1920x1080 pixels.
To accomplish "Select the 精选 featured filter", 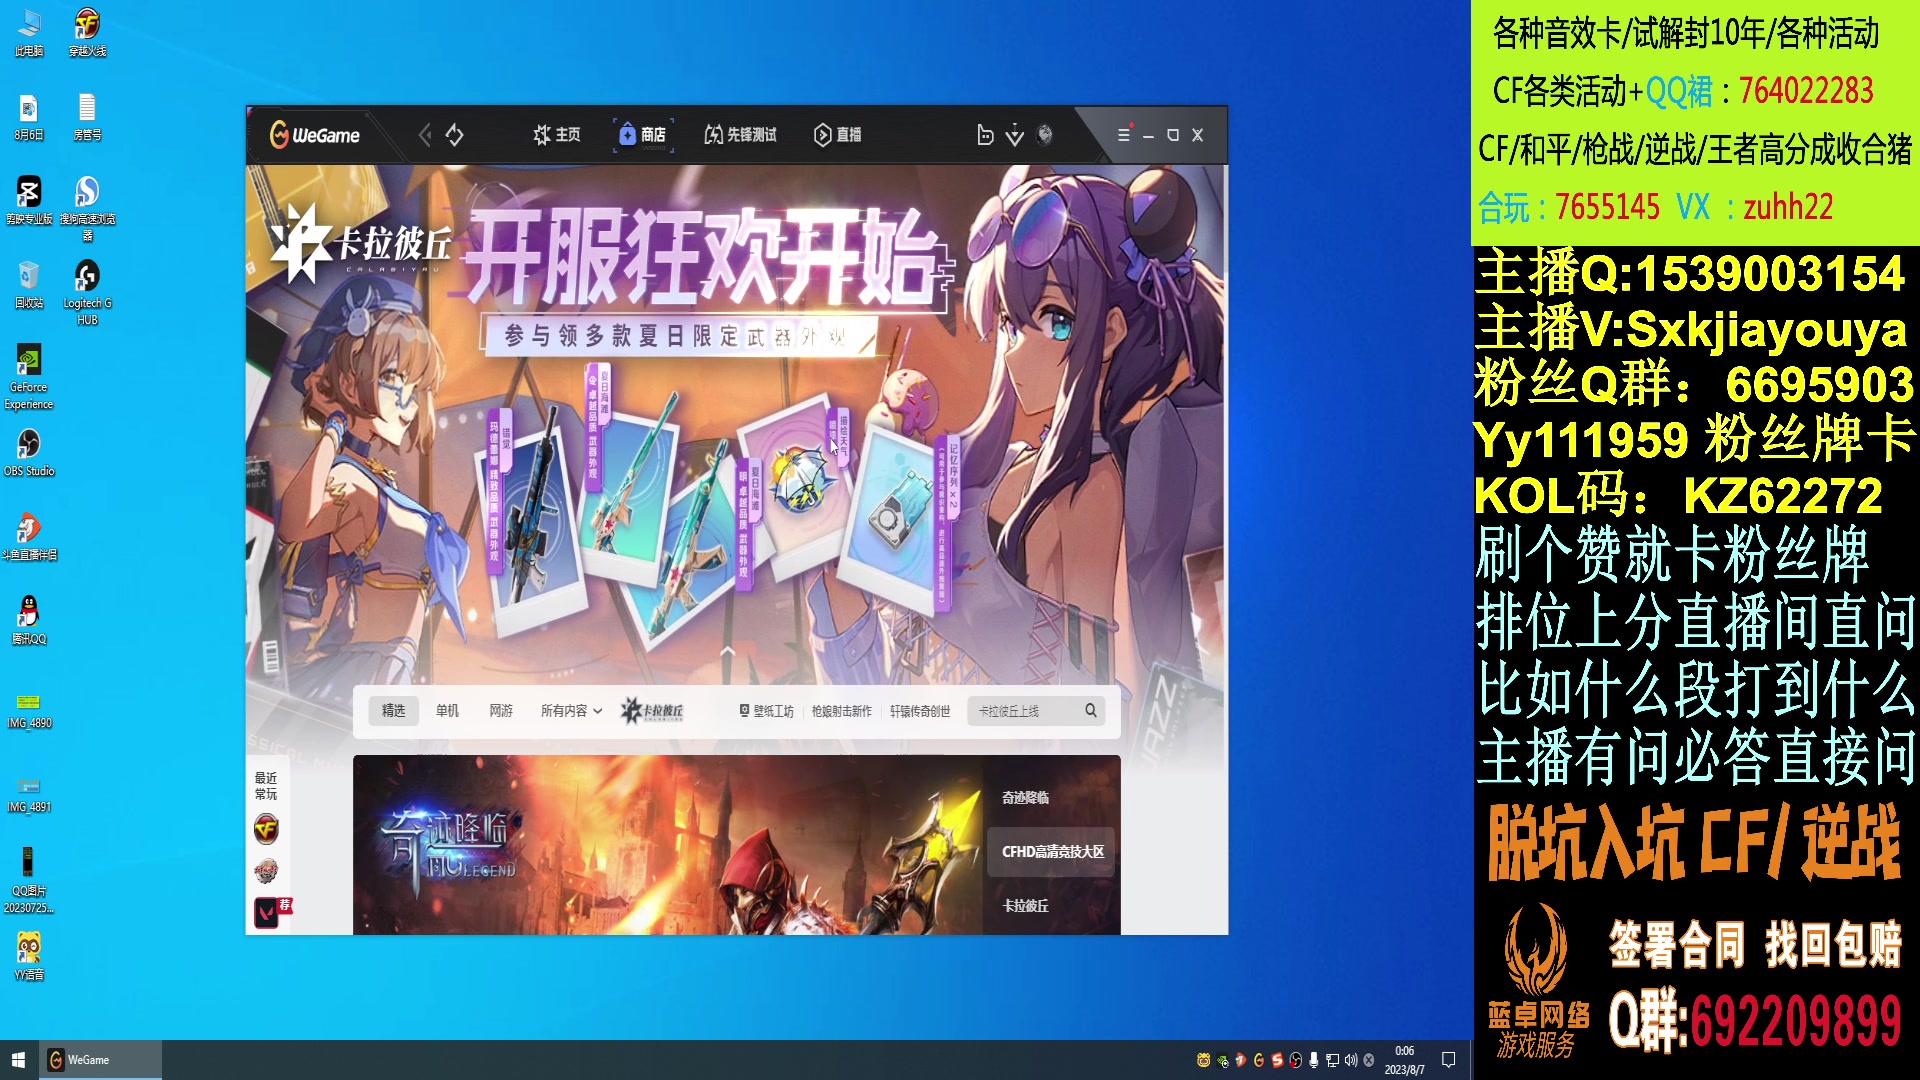I will [x=394, y=711].
